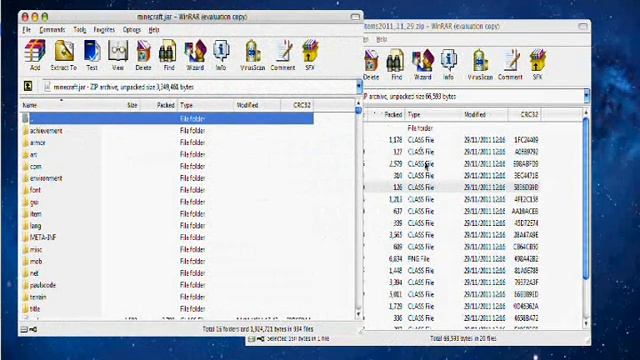
Task: Sort by Size column in minecraft.jar
Action: pyautogui.click(x=132, y=105)
